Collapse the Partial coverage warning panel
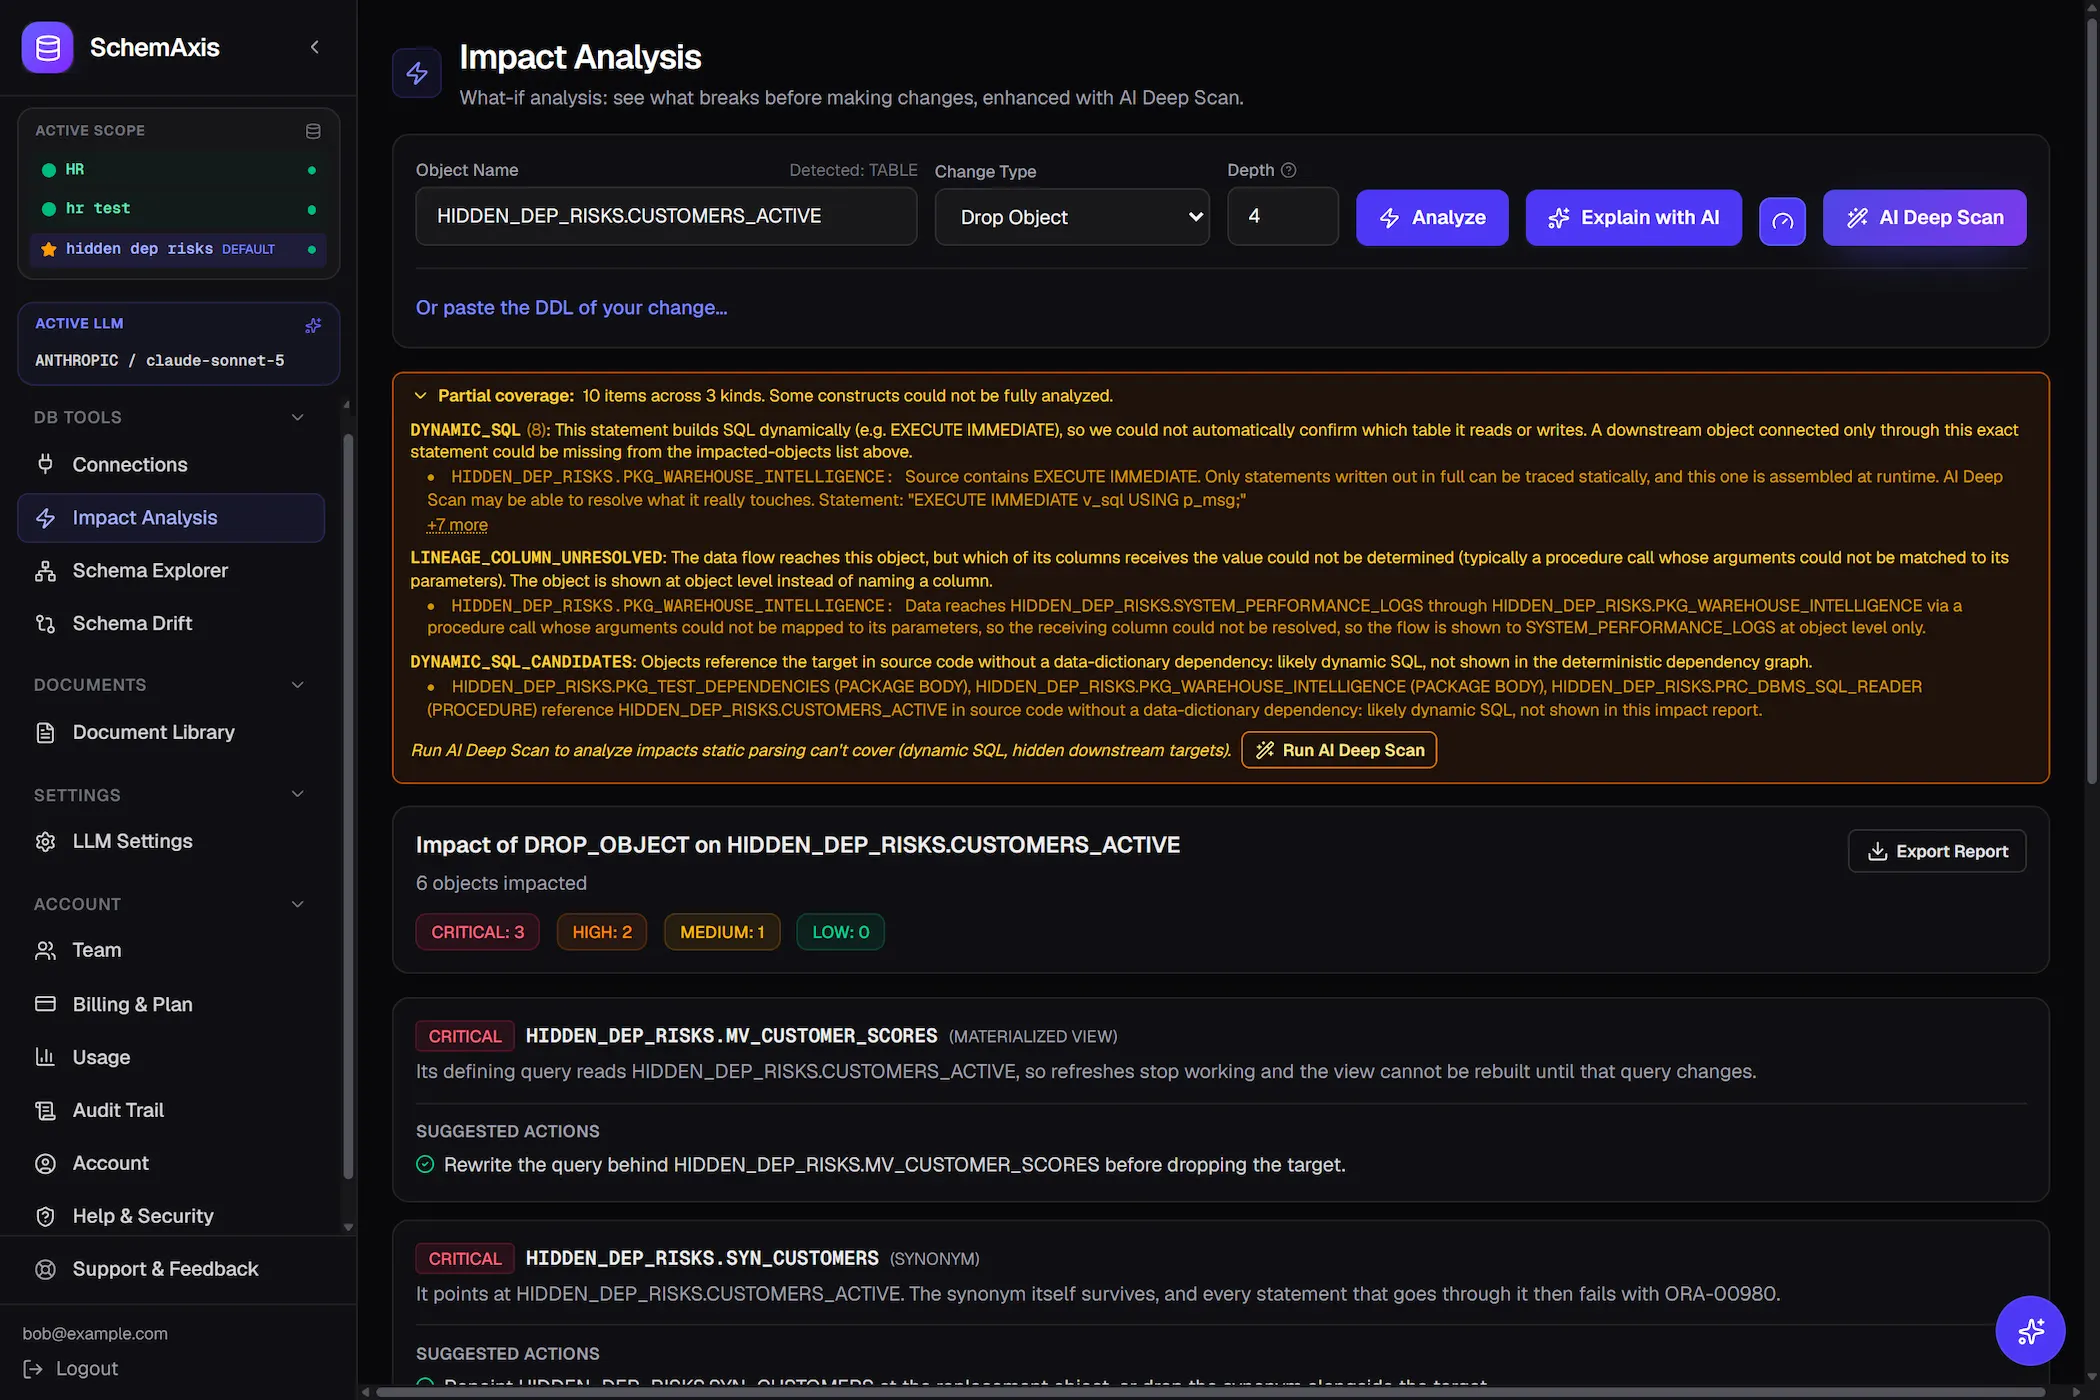 (x=420, y=396)
